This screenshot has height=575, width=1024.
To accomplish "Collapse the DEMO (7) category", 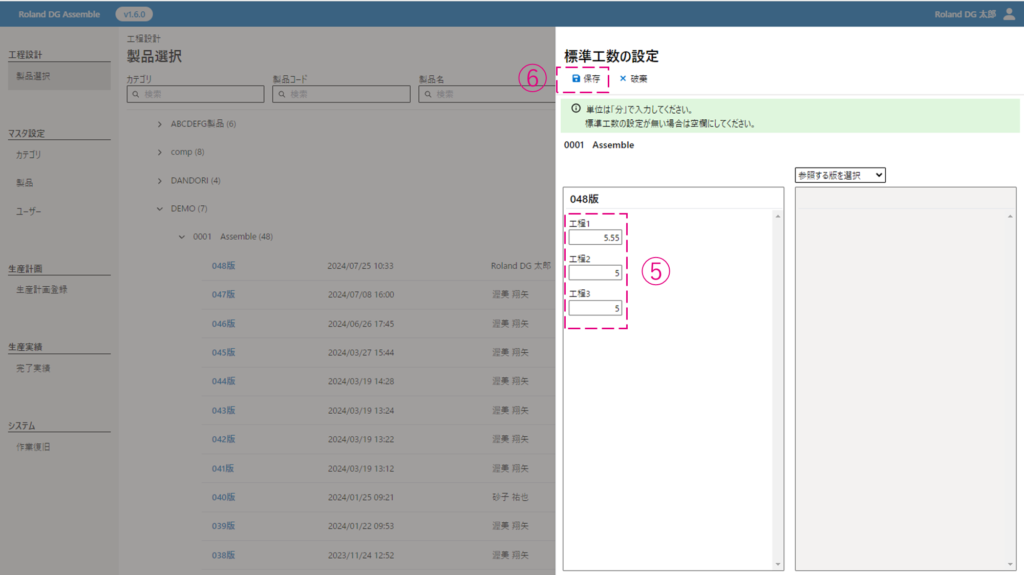I will click(161, 208).
